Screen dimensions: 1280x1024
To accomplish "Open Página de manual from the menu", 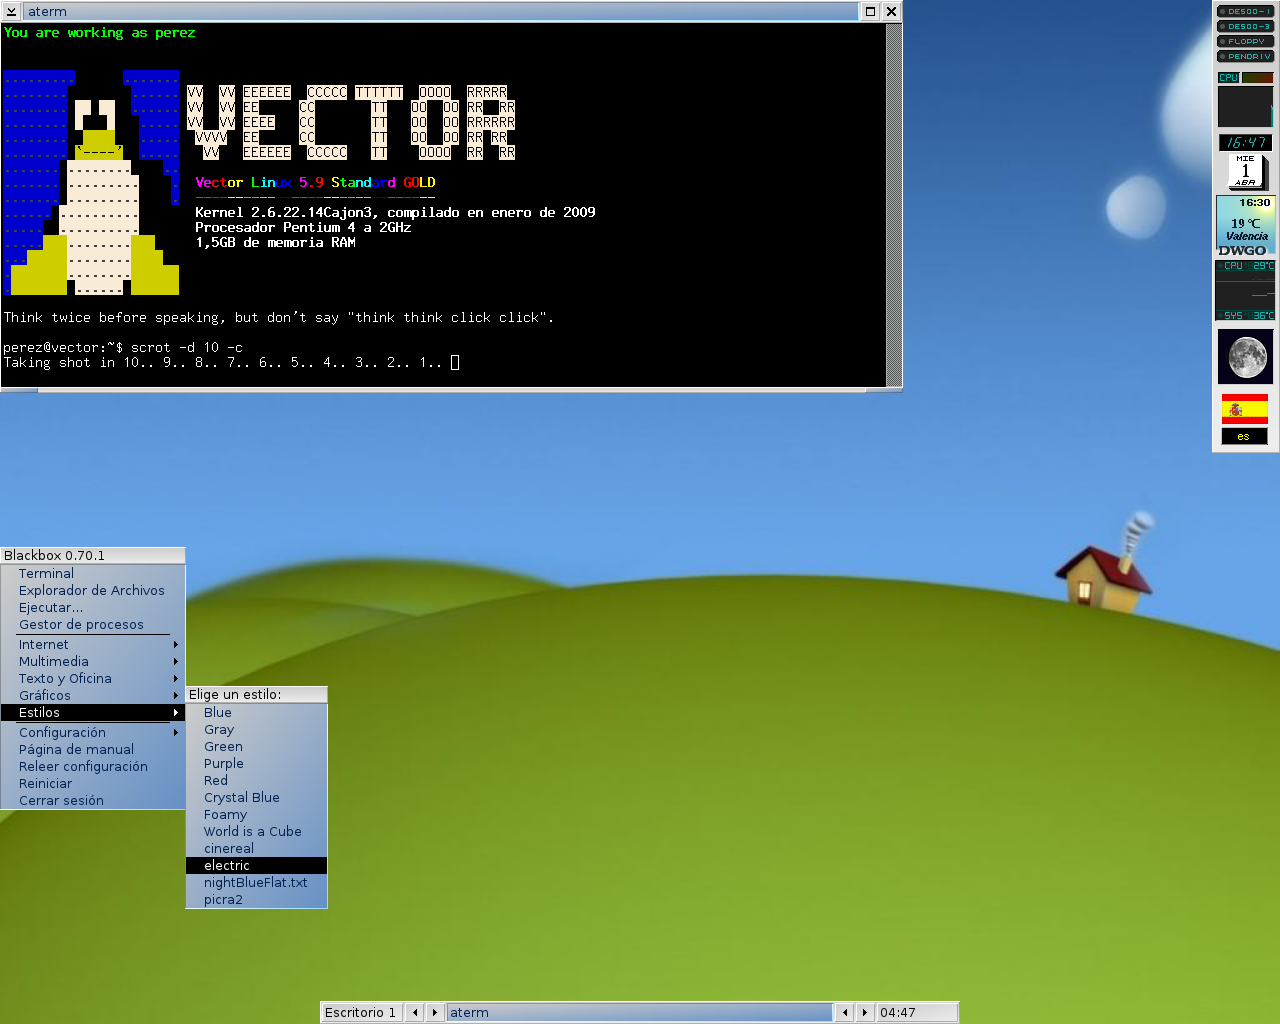I will click(x=93, y=750).
